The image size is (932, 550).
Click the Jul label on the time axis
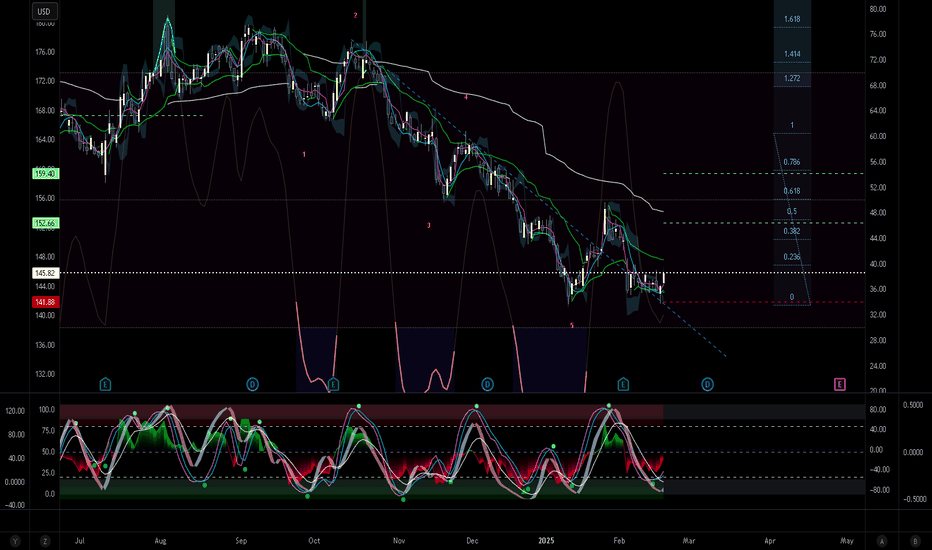(x=80, y=540)
